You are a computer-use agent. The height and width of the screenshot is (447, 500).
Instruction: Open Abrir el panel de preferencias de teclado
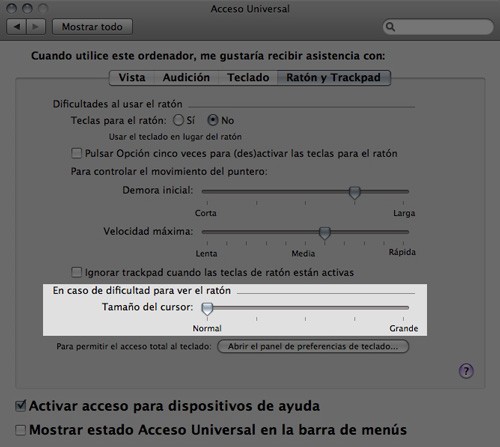click(x=313, y=346)
